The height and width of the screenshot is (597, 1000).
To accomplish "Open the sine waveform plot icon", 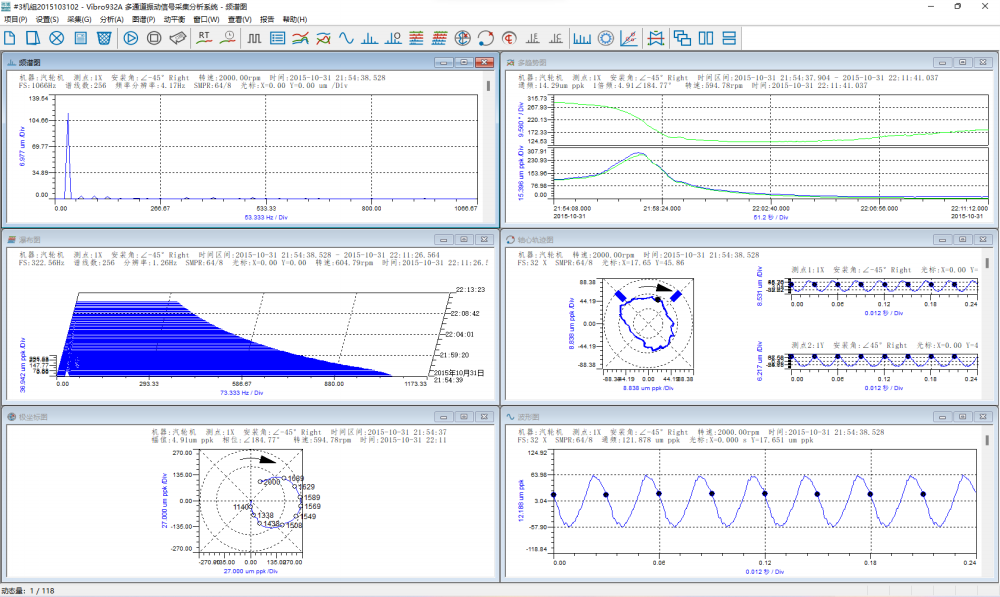I will [x=346, y=38].
